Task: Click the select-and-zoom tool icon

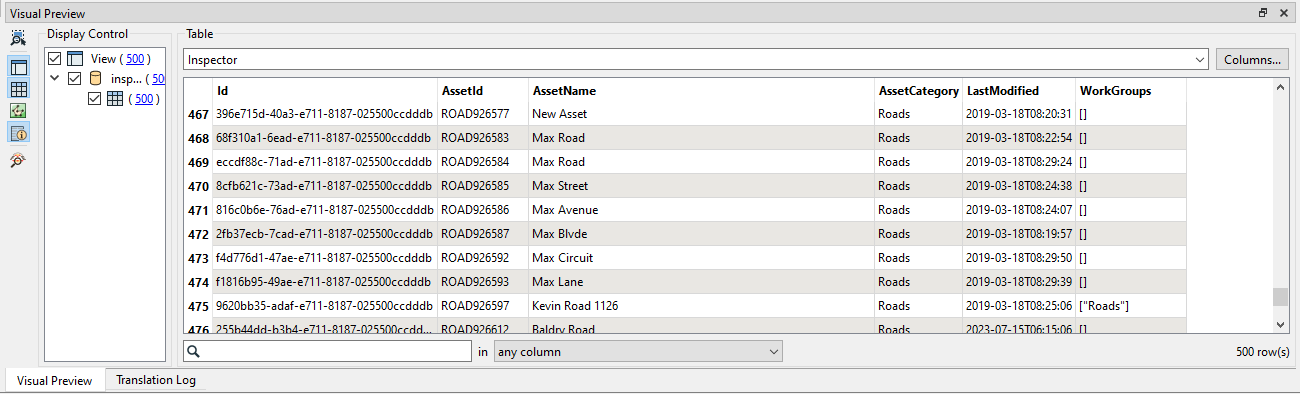Action: pos(19,38)
